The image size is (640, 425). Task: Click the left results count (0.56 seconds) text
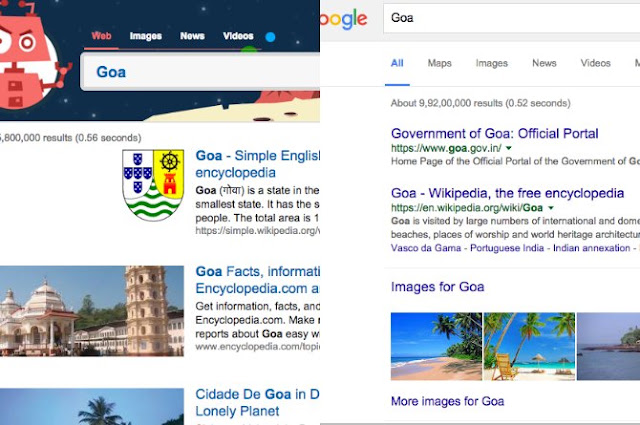[x=70, y=138]
